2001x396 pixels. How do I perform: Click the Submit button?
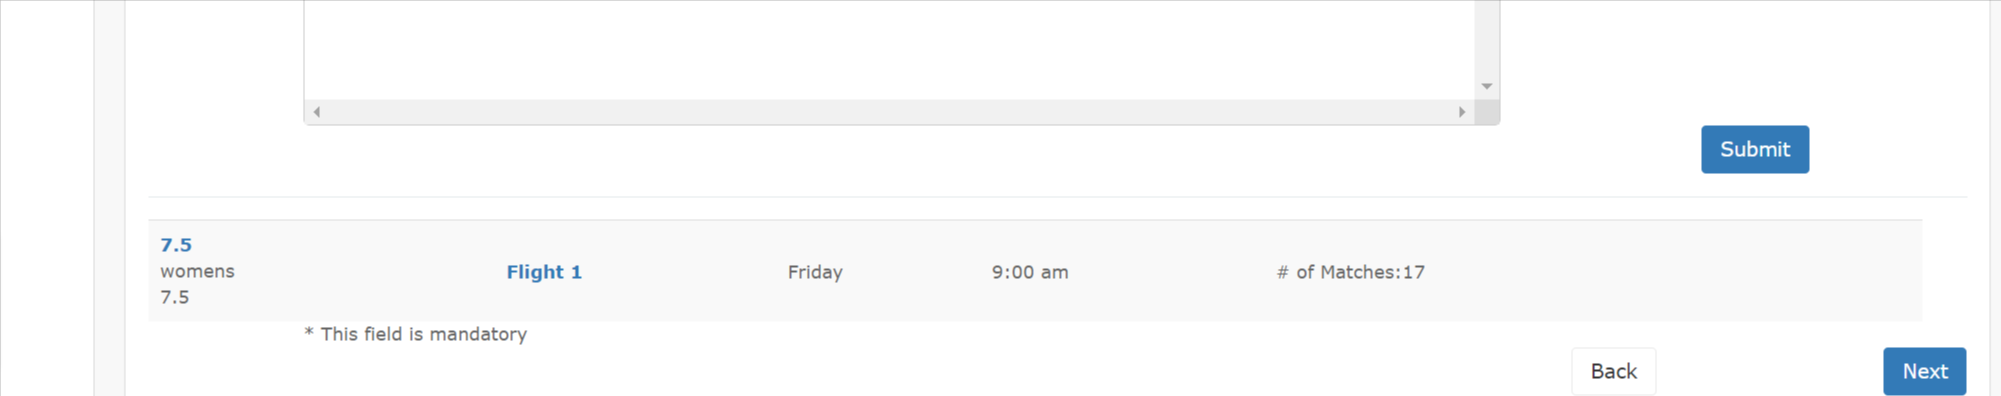coord(1755,149)
